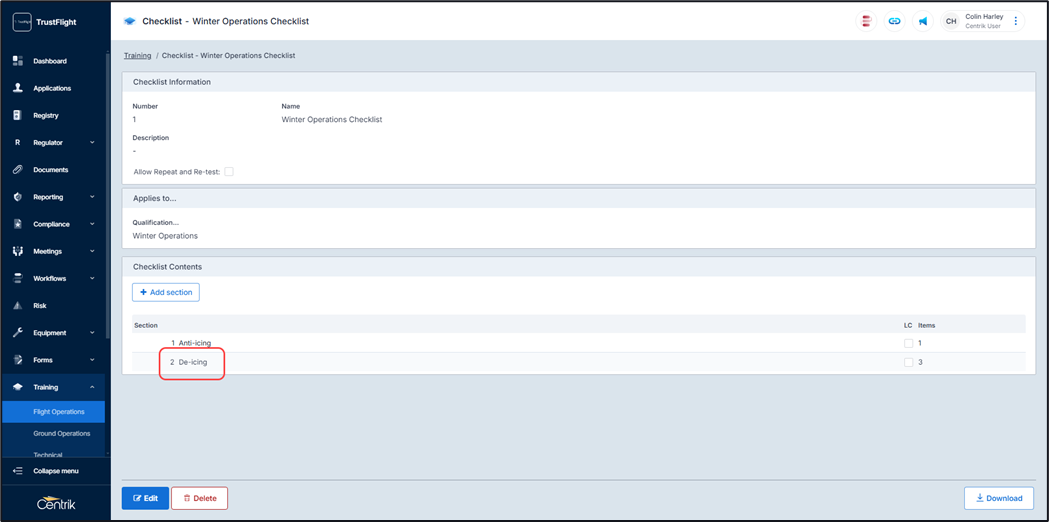This screenshot has width=1049, height=522.
Task: Toggle LC checkbox for Anti-icing section
Action: [908, 343]
